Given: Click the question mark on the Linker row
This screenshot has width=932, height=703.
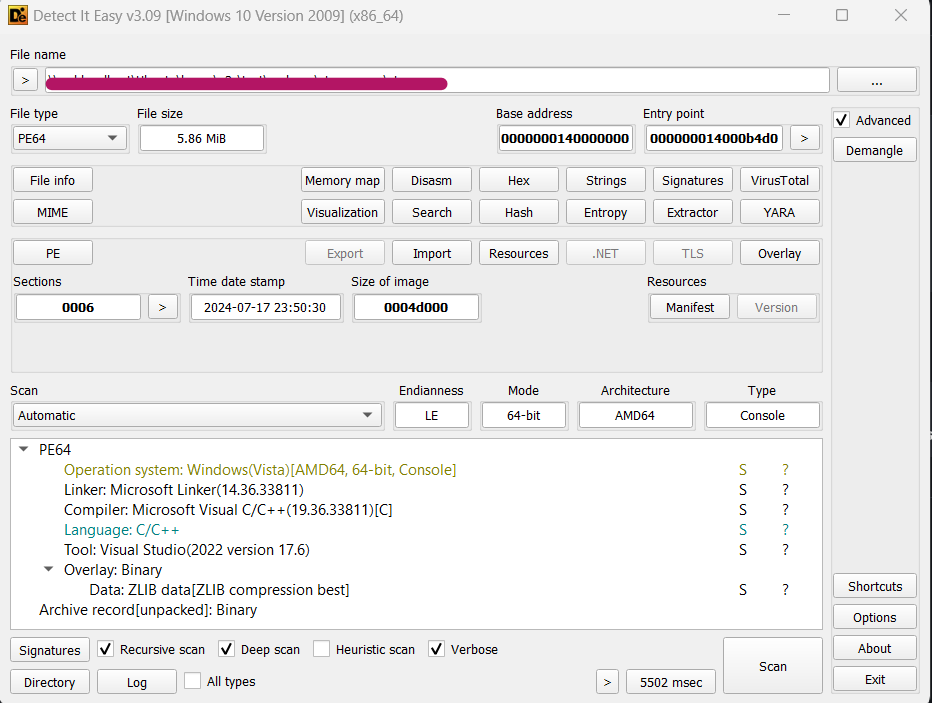Looking at the screenshot, I should click(x=785, y=490).
